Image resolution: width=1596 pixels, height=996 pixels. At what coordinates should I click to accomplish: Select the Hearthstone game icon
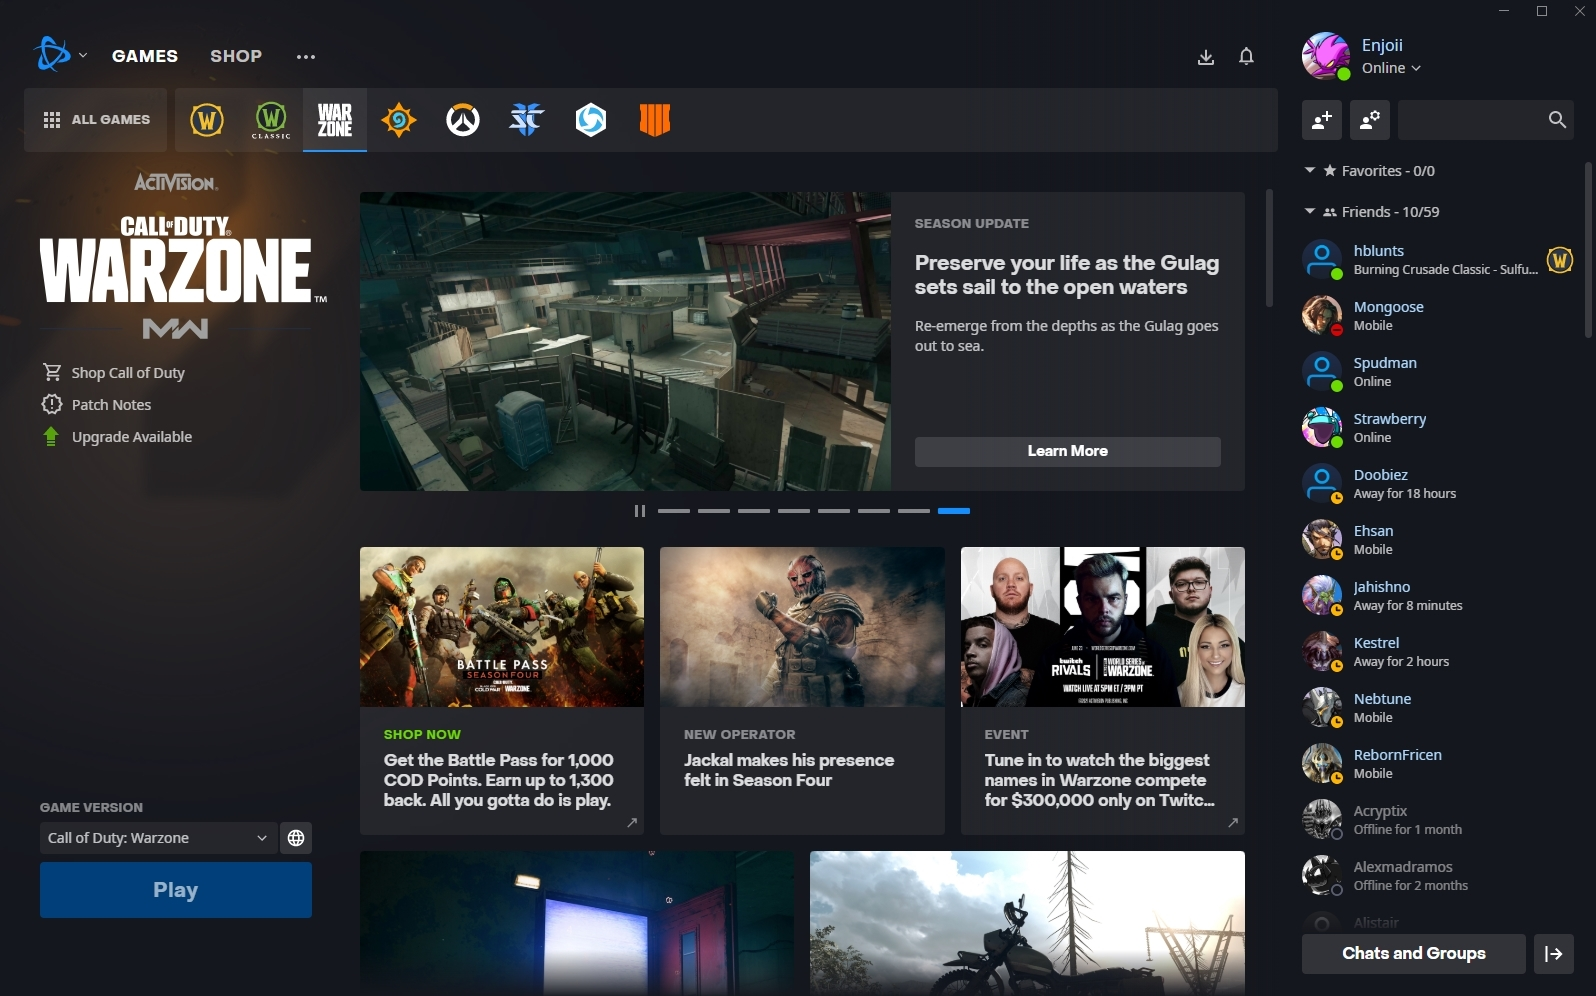(399, 120)
